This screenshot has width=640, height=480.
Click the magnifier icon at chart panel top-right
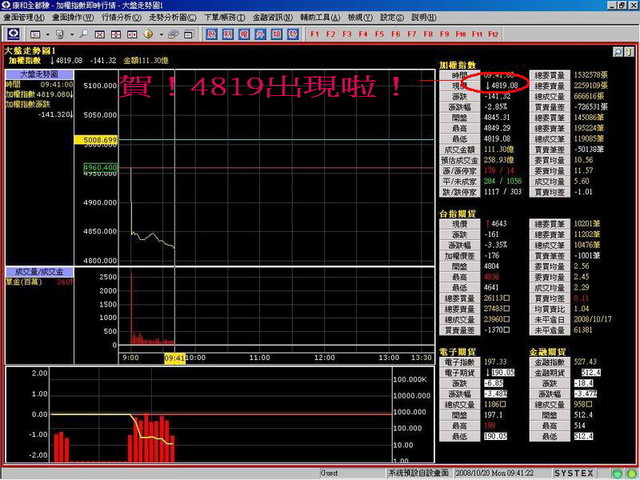click(618, 52)
